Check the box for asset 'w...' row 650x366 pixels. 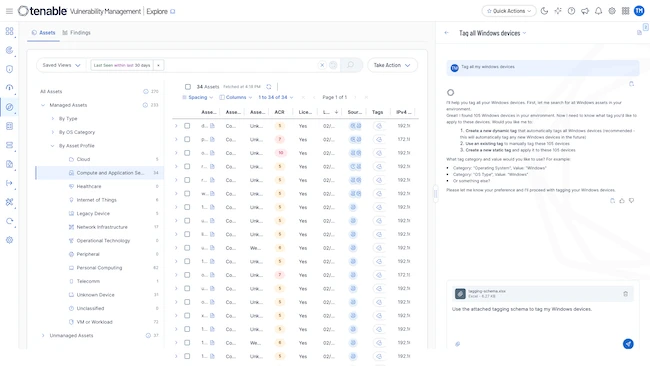(x=187, y=194)
